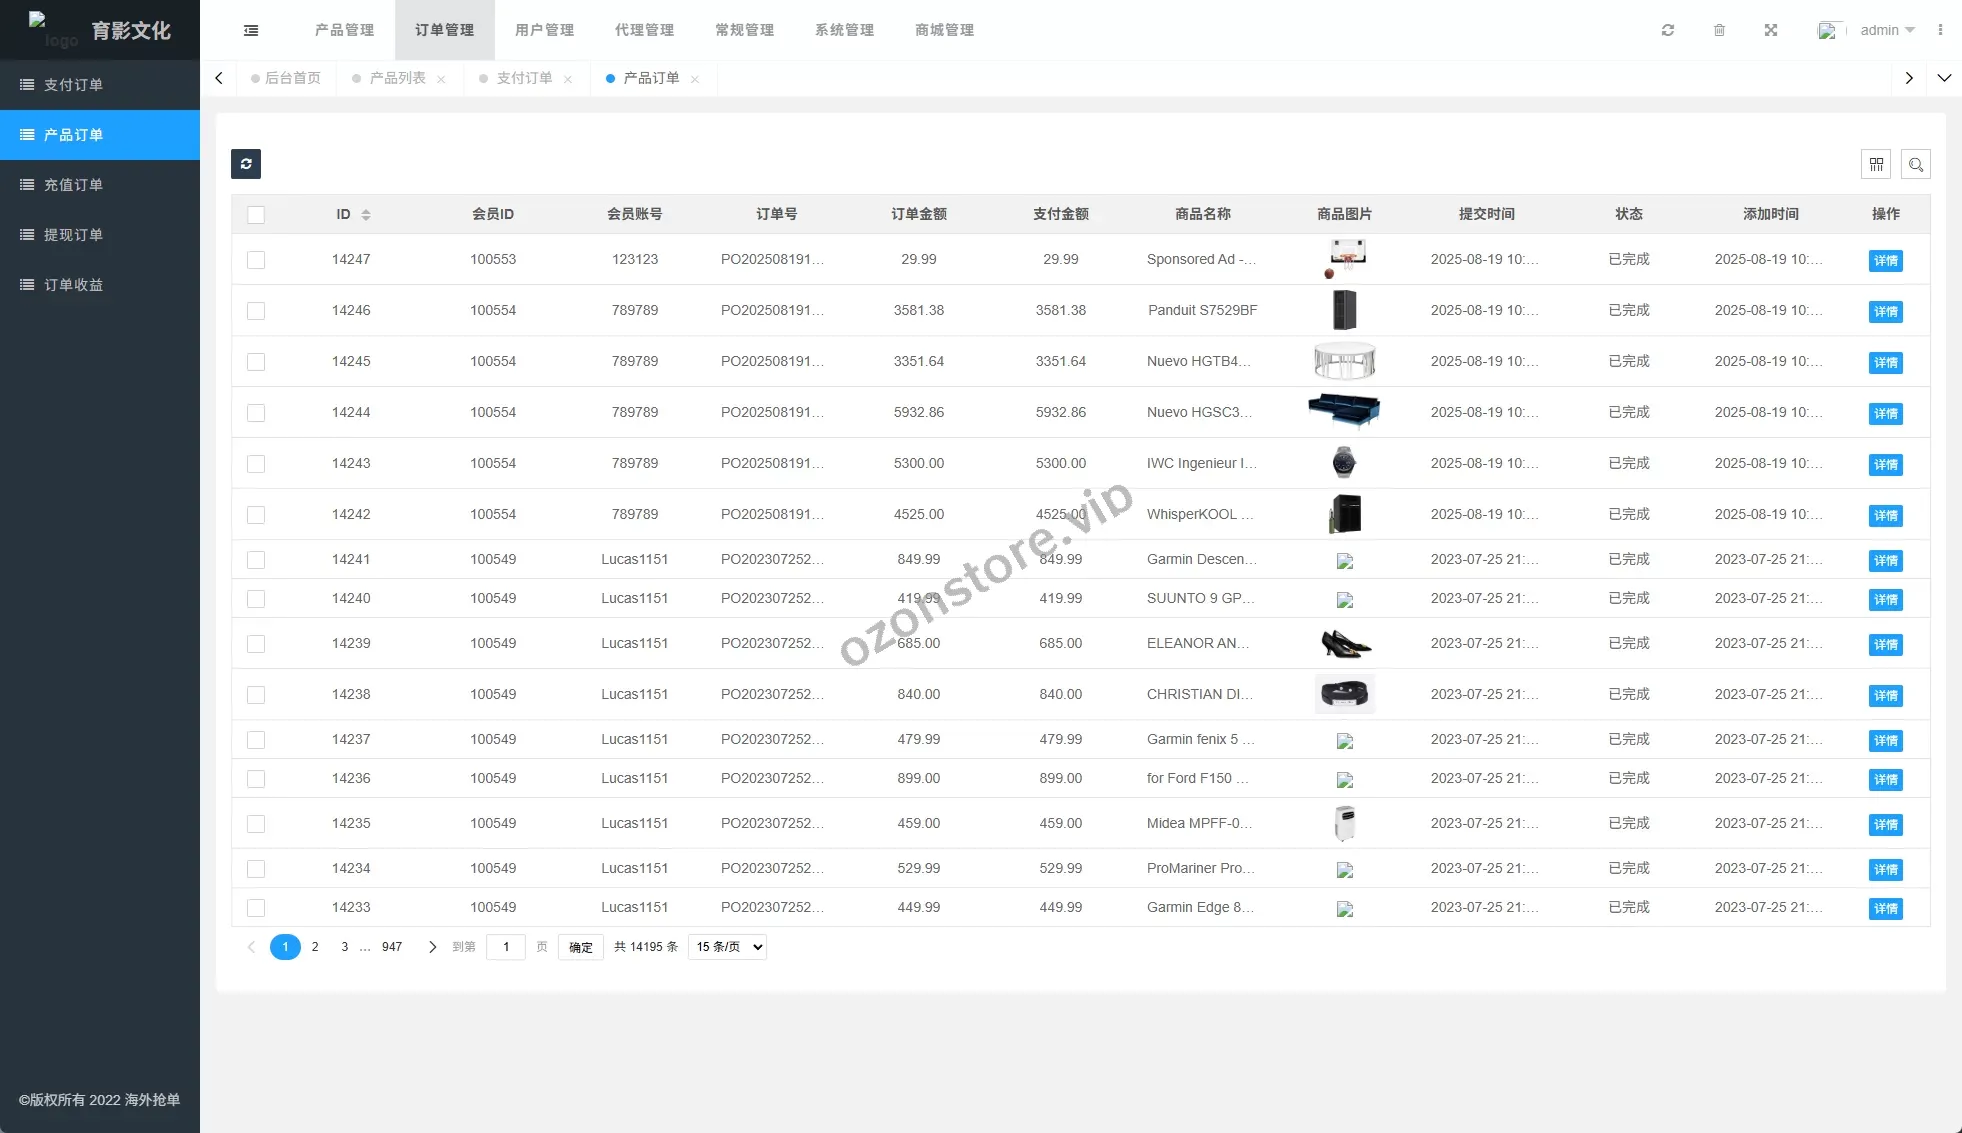1962x1133 pixels.
Task: Click the sidebar collapse menu icon
Action: (x=251, y=30)
